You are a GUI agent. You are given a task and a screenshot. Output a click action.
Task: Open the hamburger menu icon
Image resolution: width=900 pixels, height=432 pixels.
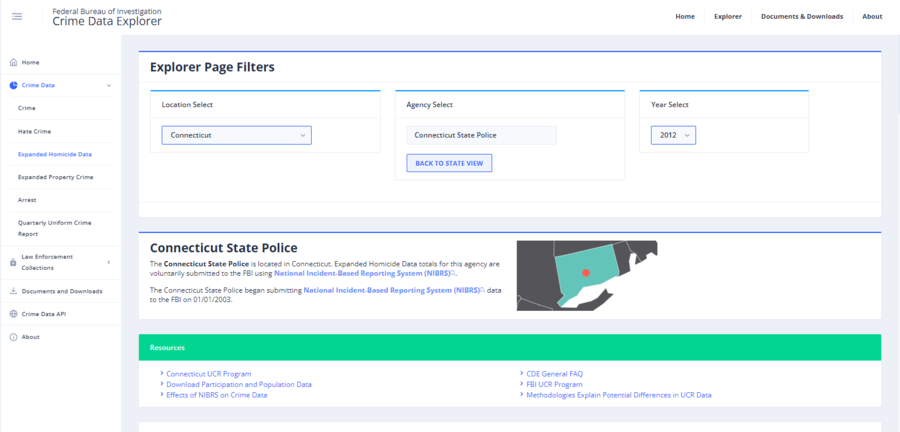[x=17, y=17]
